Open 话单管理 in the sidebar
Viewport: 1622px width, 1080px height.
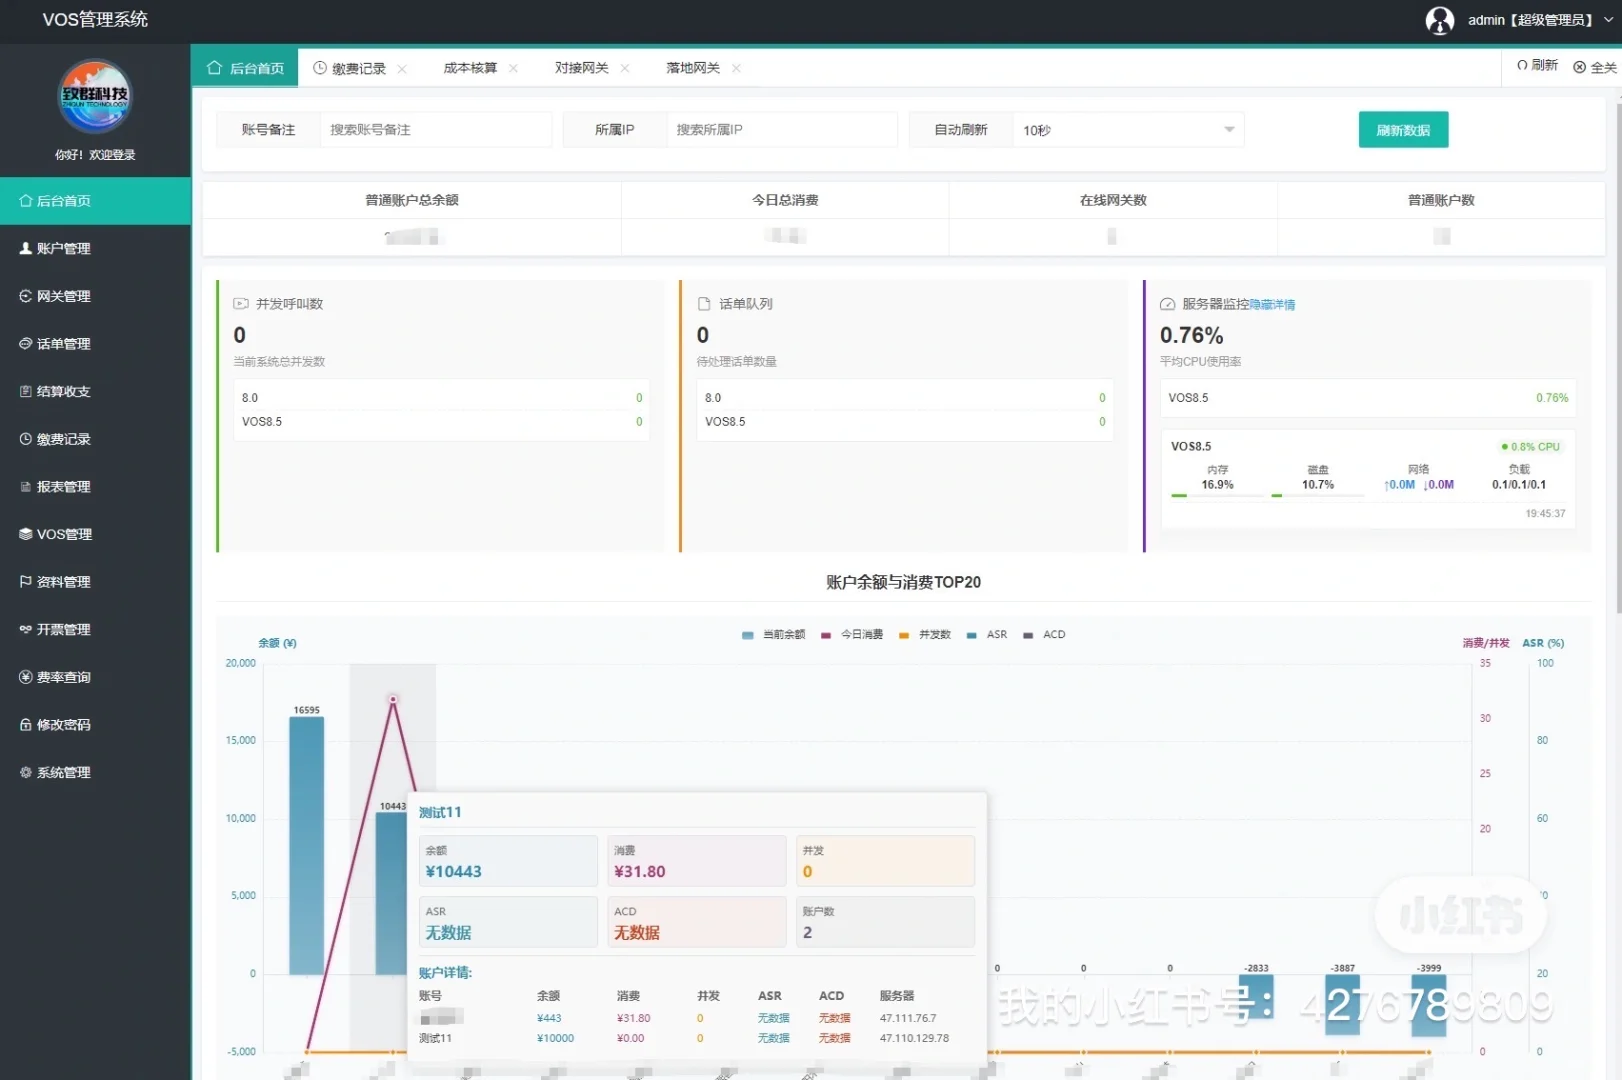95,344
